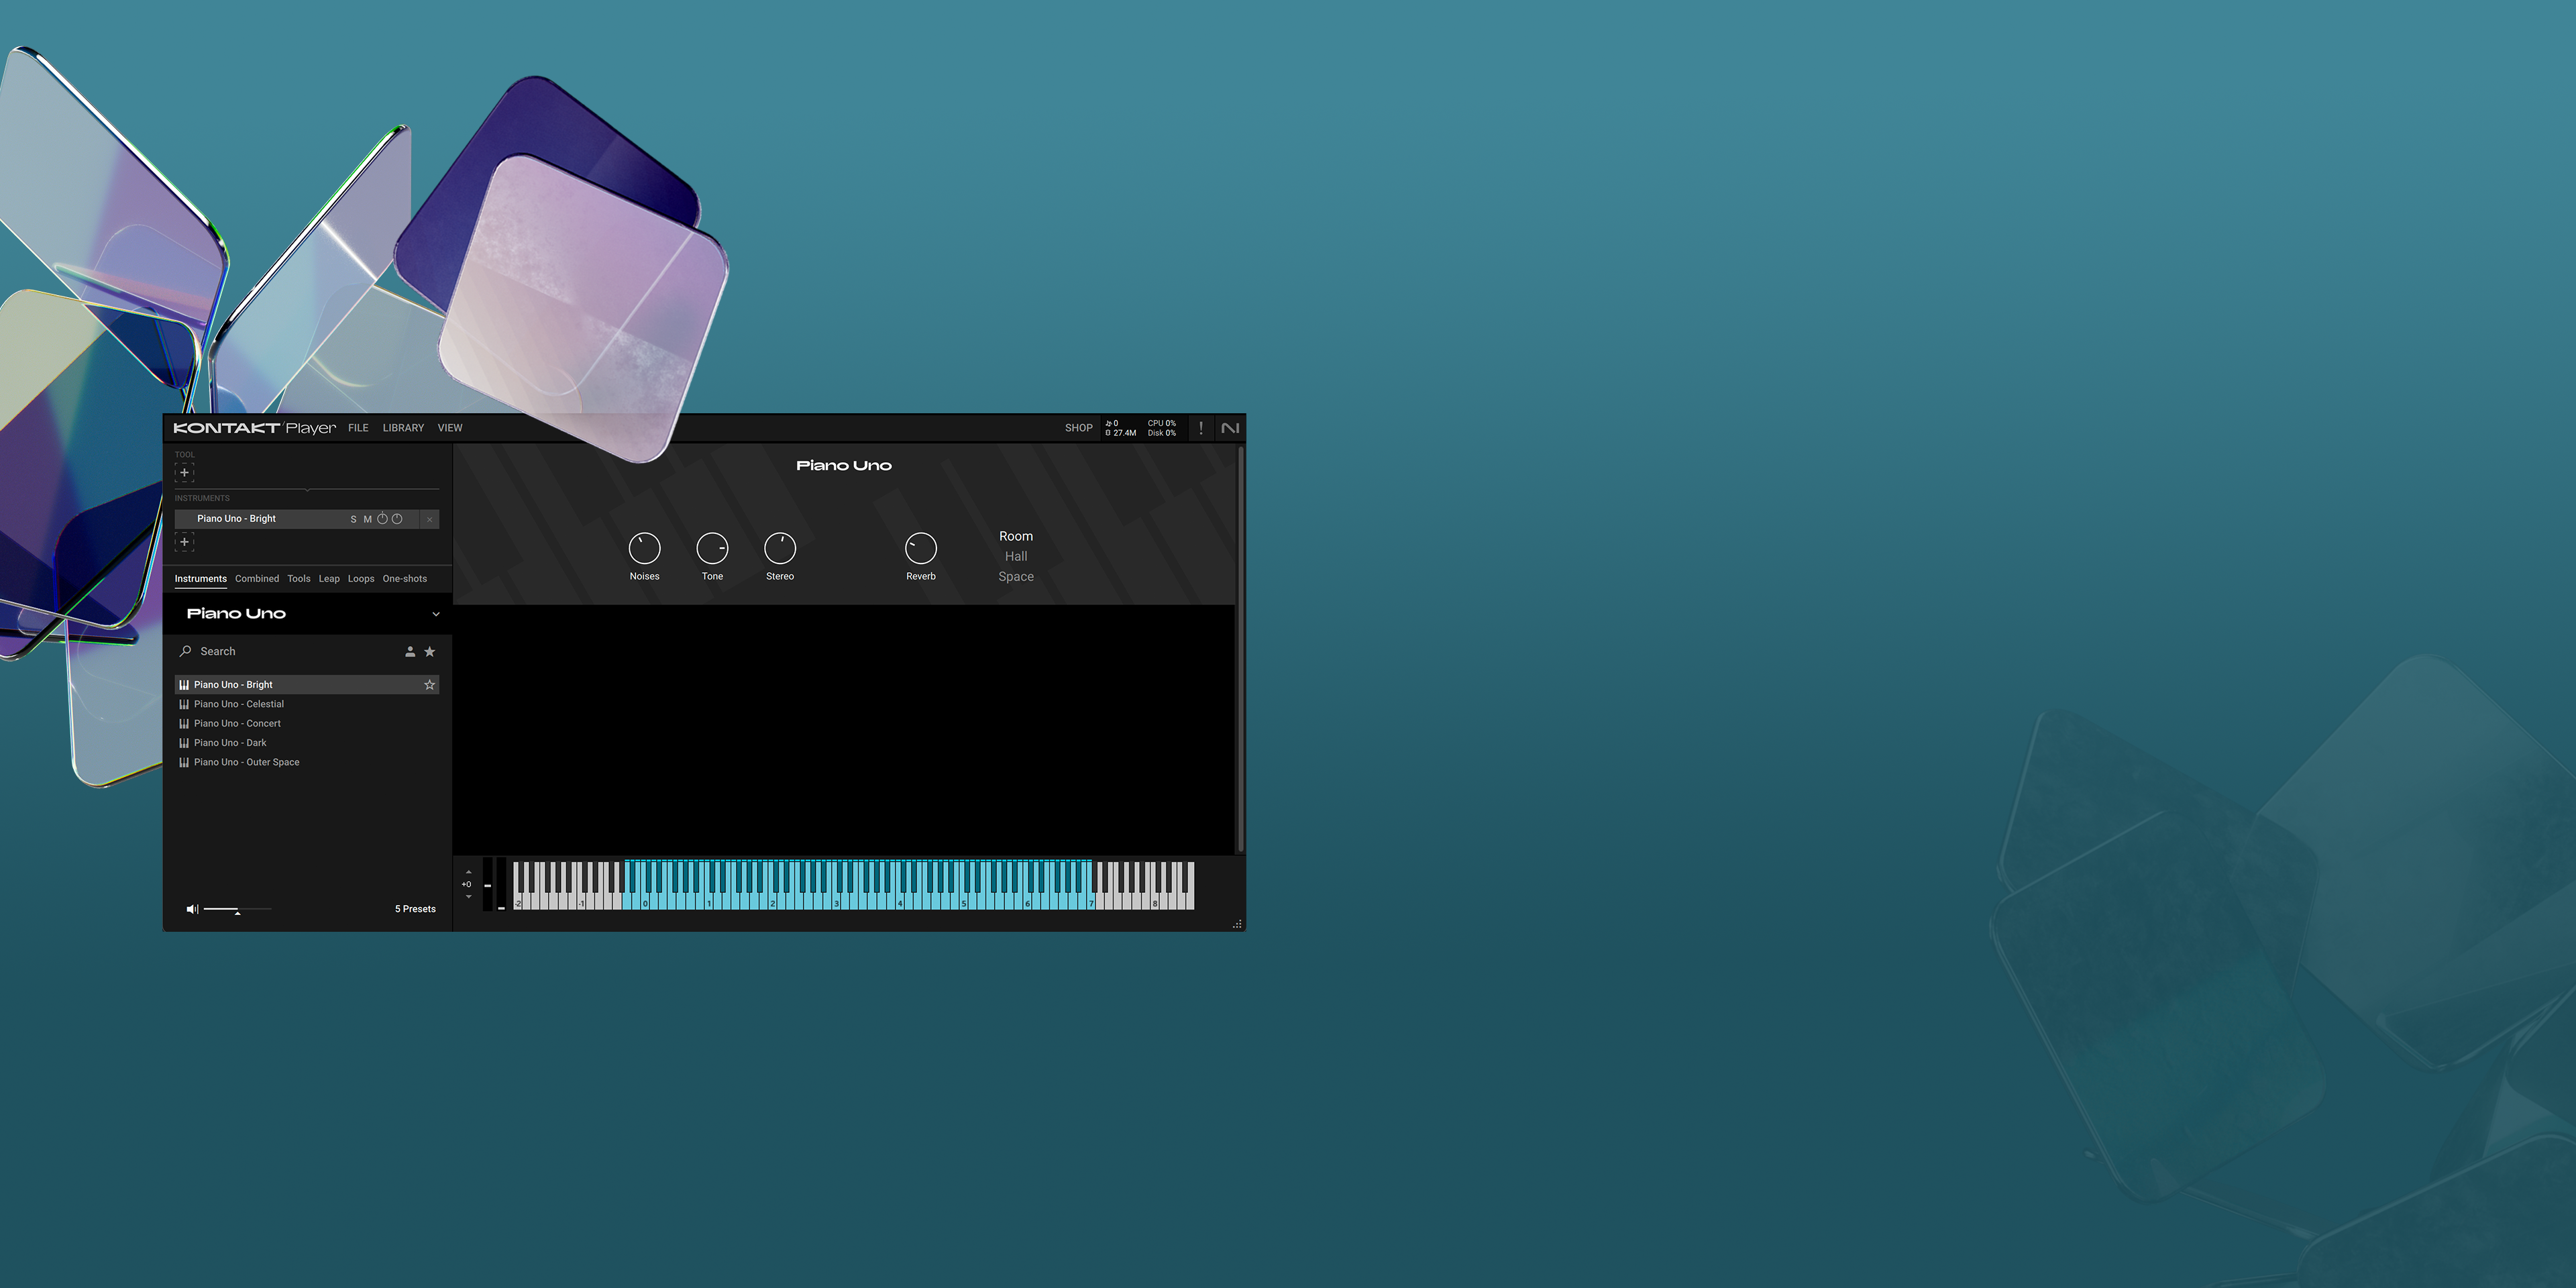Click the Native Instruments logo icon
This screenshot has width=2576, height=1288.
click(x=1230, y=428)
